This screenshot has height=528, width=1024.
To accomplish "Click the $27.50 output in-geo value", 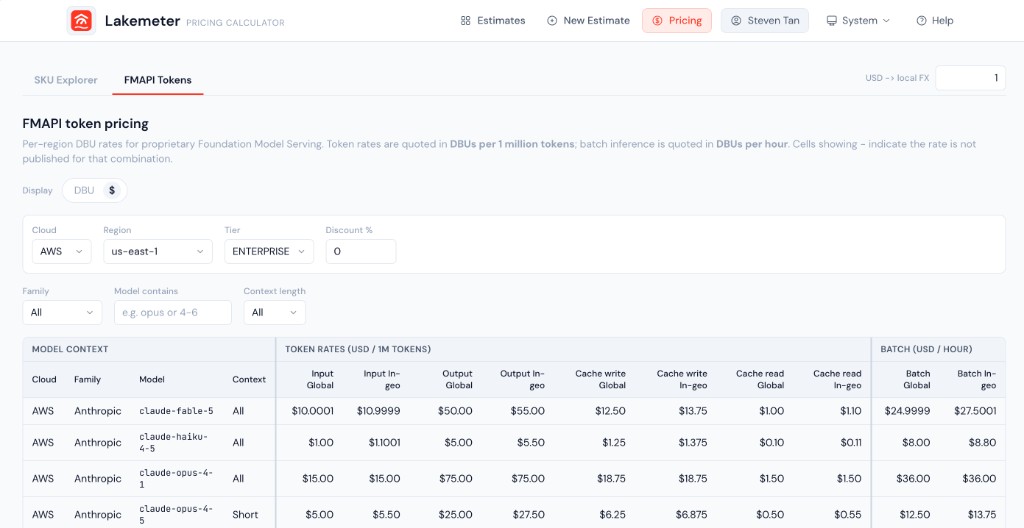I will click(527, 514).
